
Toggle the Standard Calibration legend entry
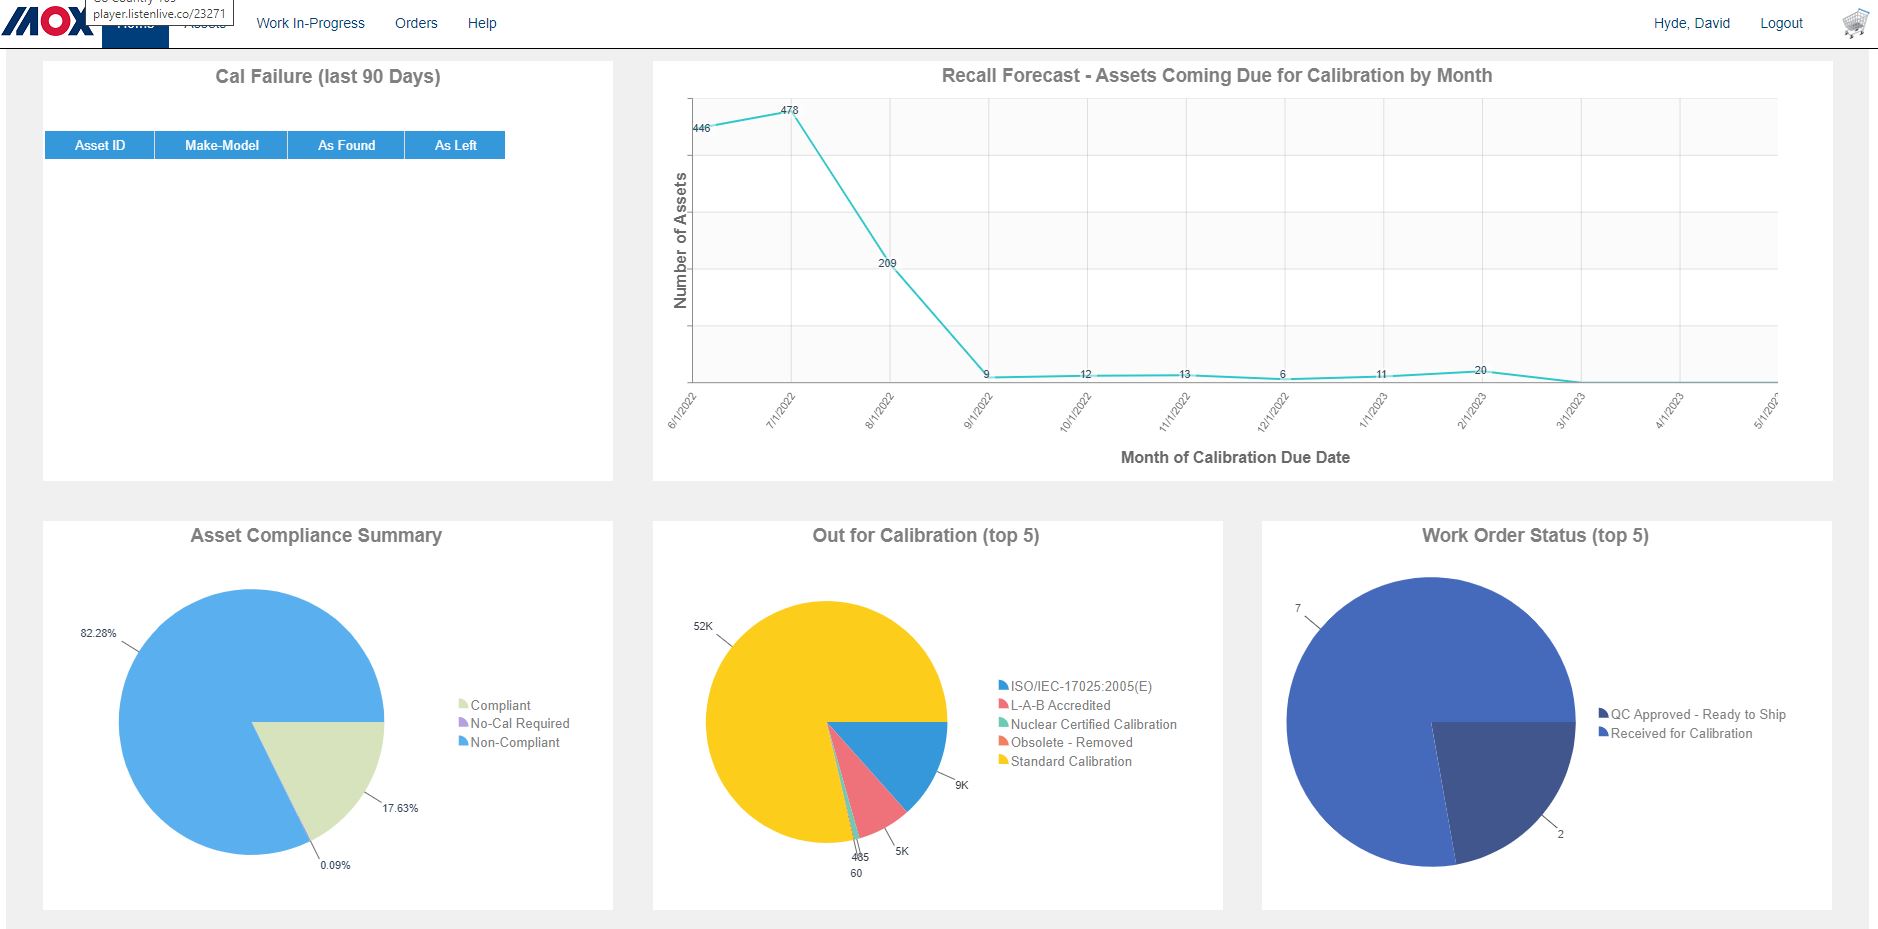pos(1070,761)
